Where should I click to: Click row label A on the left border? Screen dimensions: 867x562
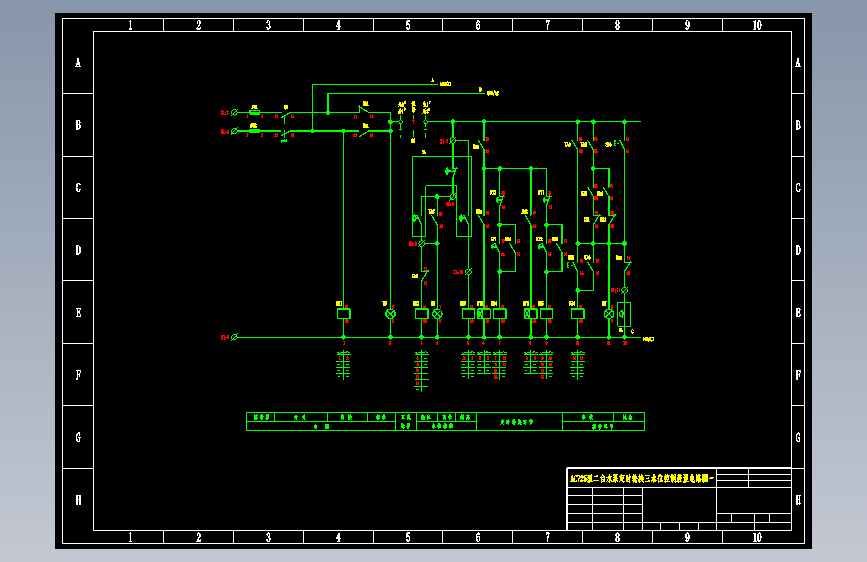(78, 63)
